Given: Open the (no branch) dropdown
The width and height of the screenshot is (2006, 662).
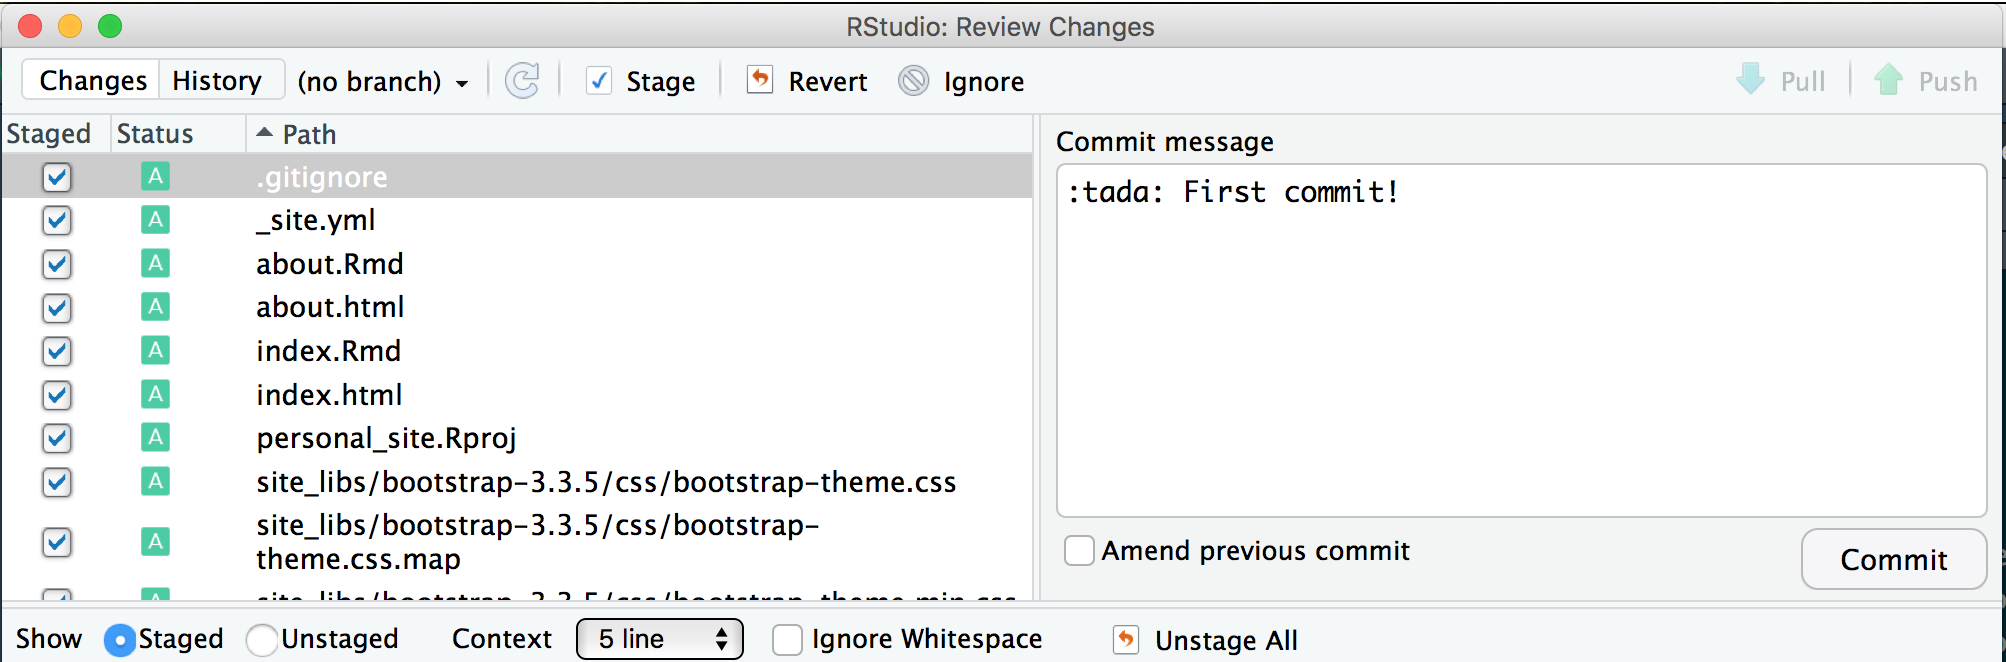Looking at the screenshot, I should click(383, 81).
